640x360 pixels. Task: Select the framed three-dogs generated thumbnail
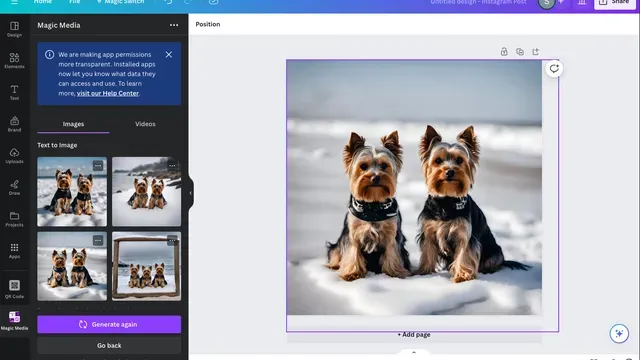pyautogui.click(x=147, y=266)
